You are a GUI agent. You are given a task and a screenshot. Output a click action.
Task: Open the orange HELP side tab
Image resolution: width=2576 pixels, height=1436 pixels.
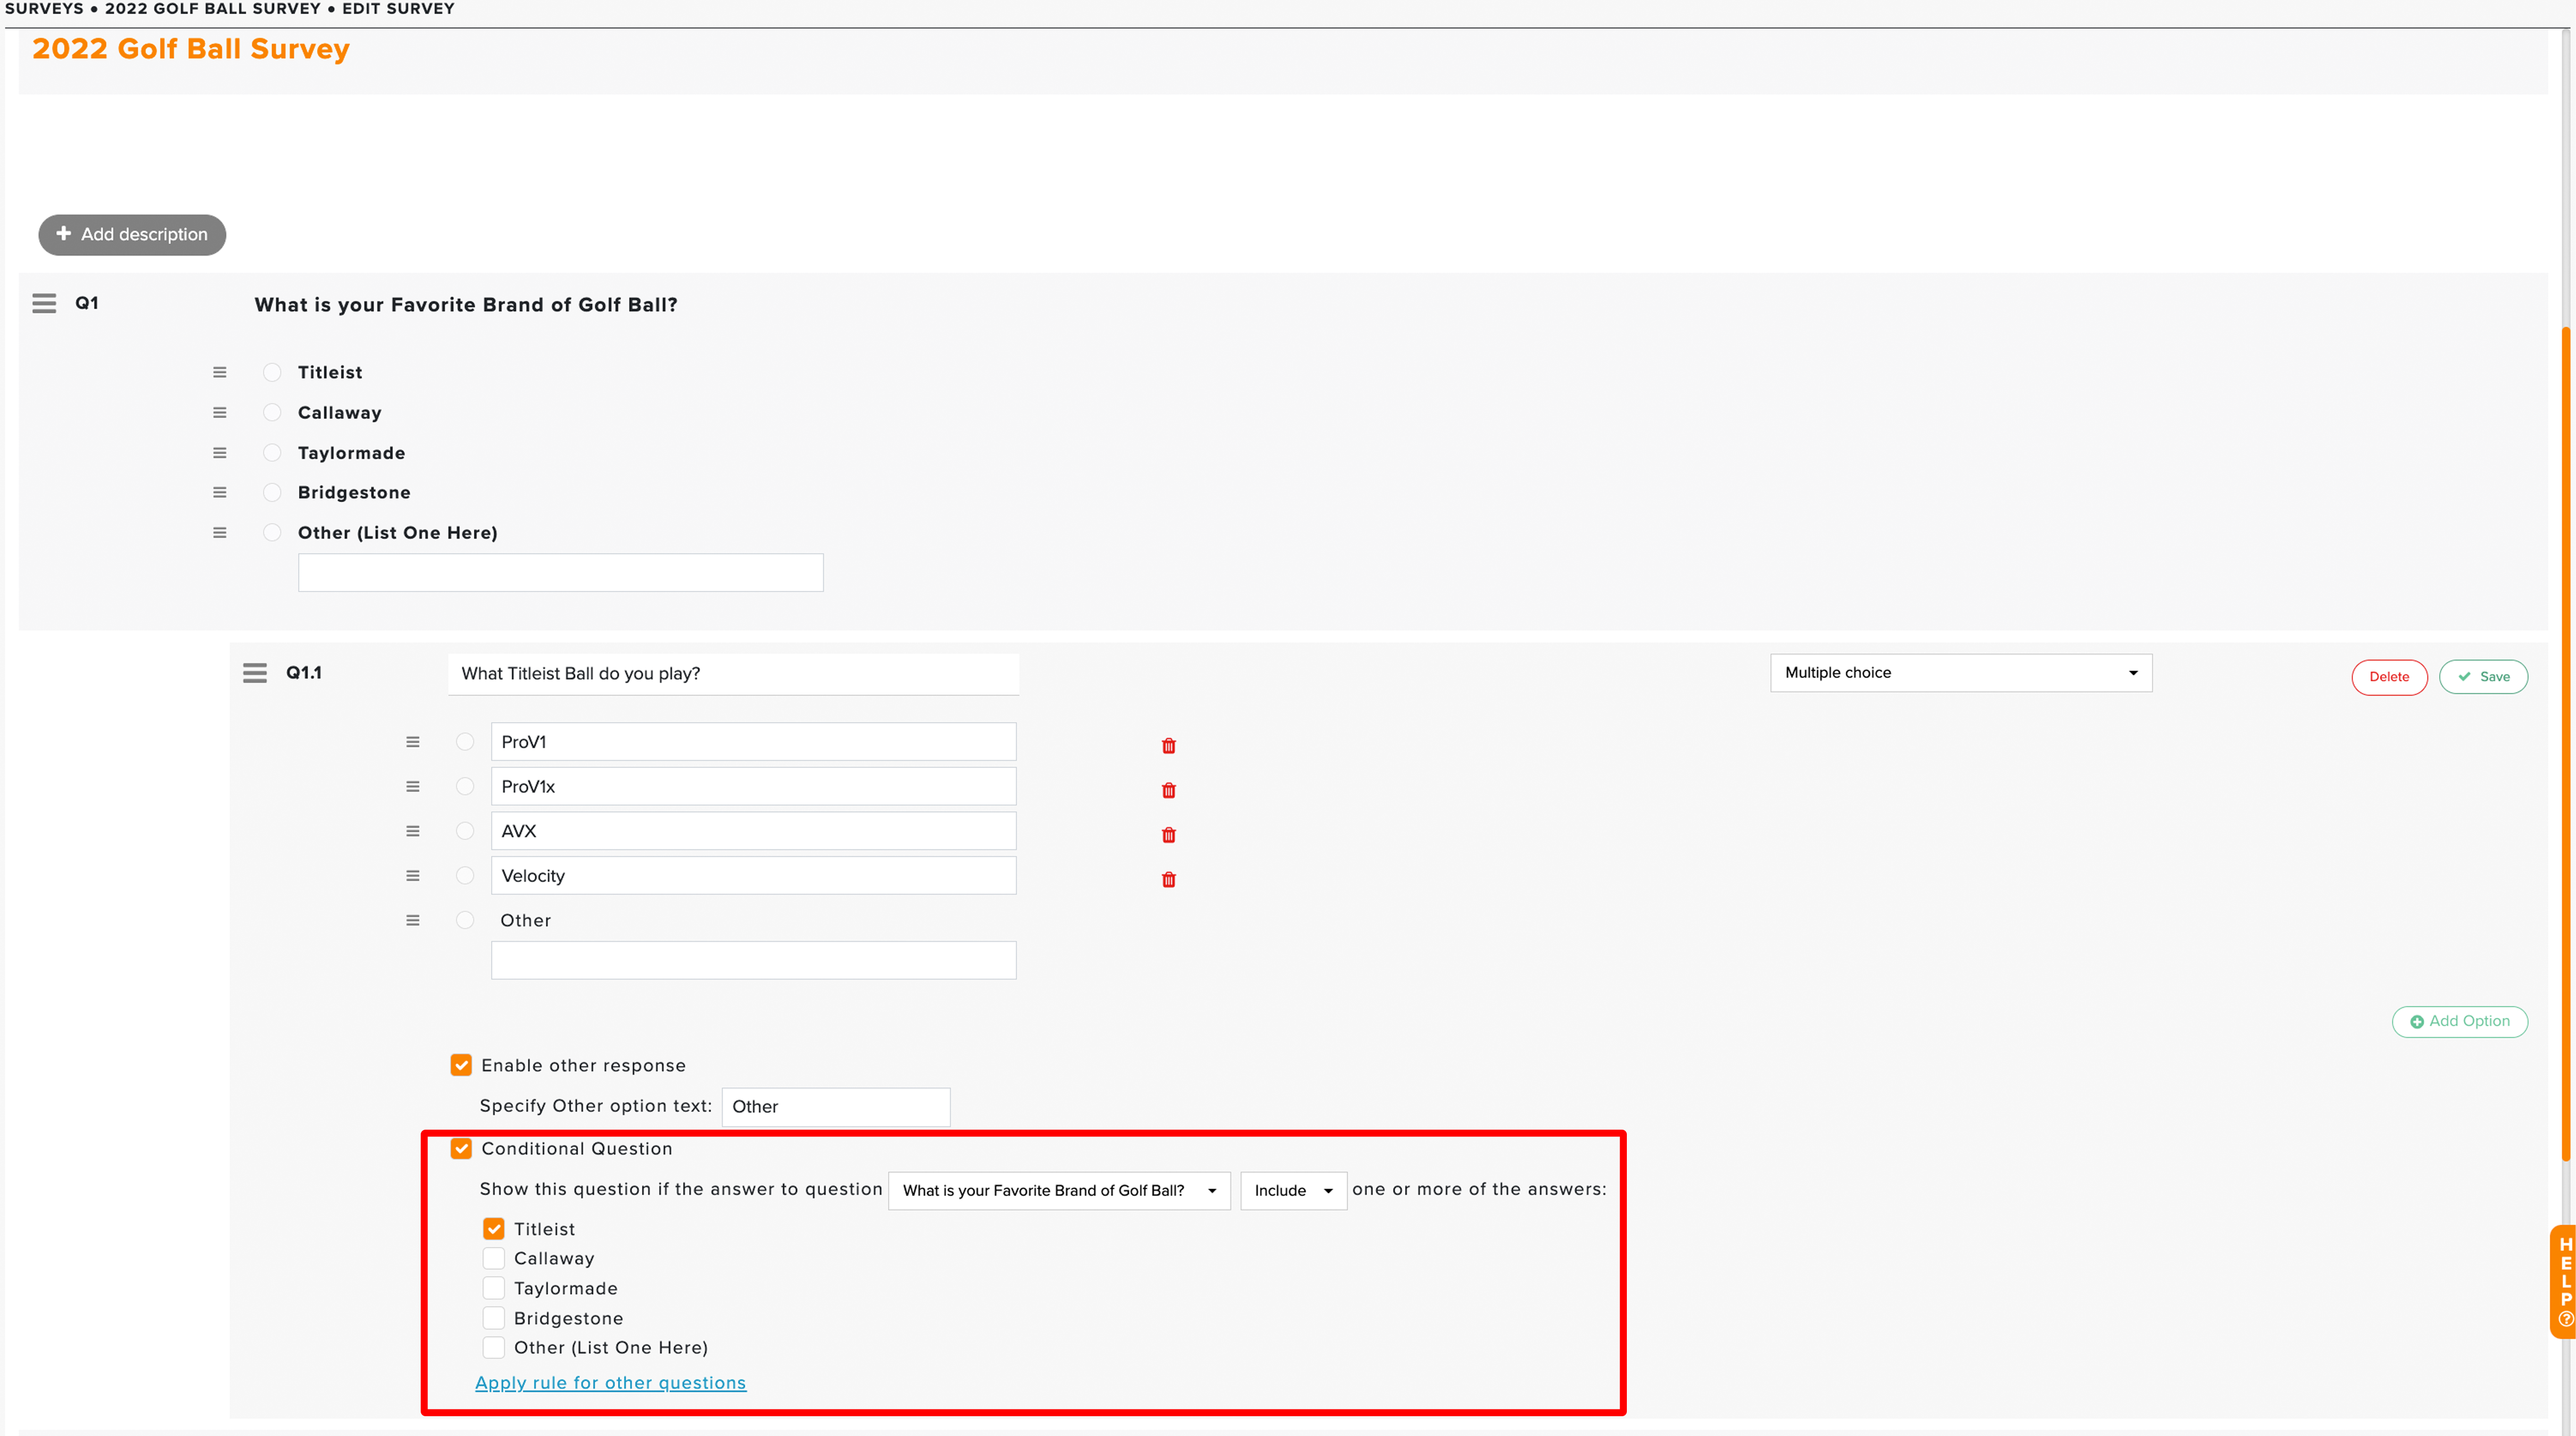point(2564,1282)
